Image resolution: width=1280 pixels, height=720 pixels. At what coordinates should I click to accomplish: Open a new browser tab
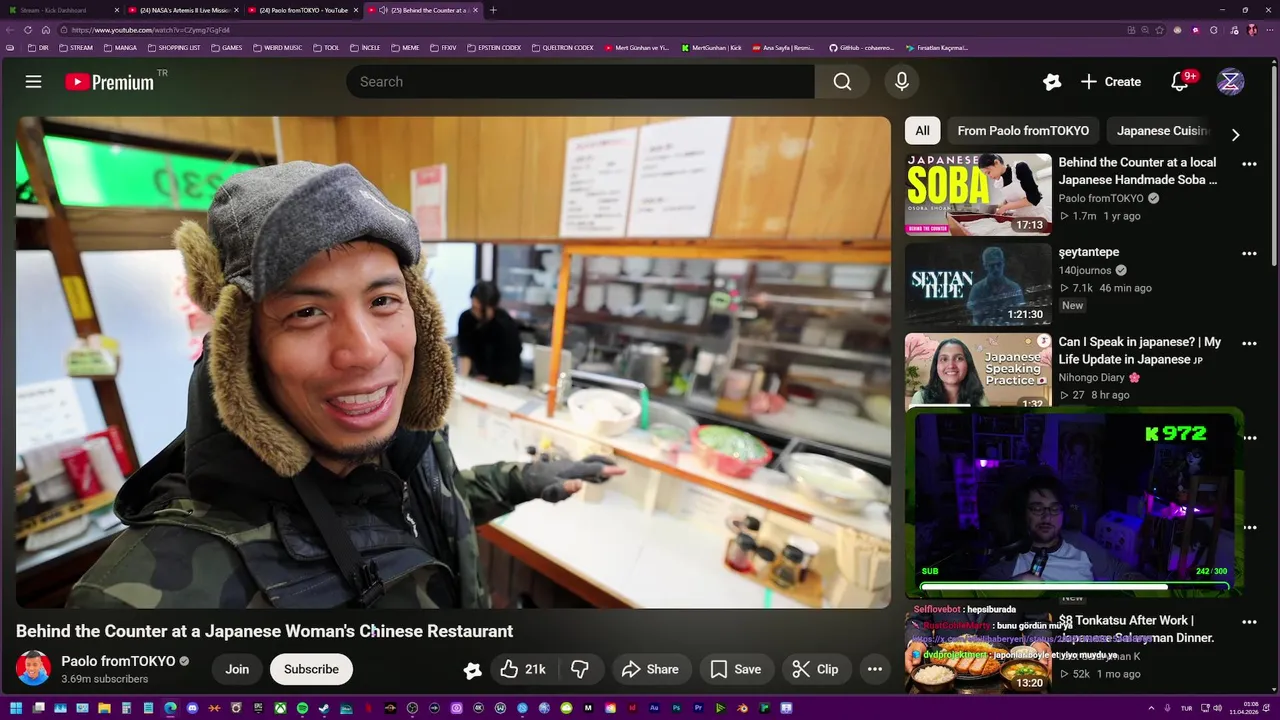493,10
